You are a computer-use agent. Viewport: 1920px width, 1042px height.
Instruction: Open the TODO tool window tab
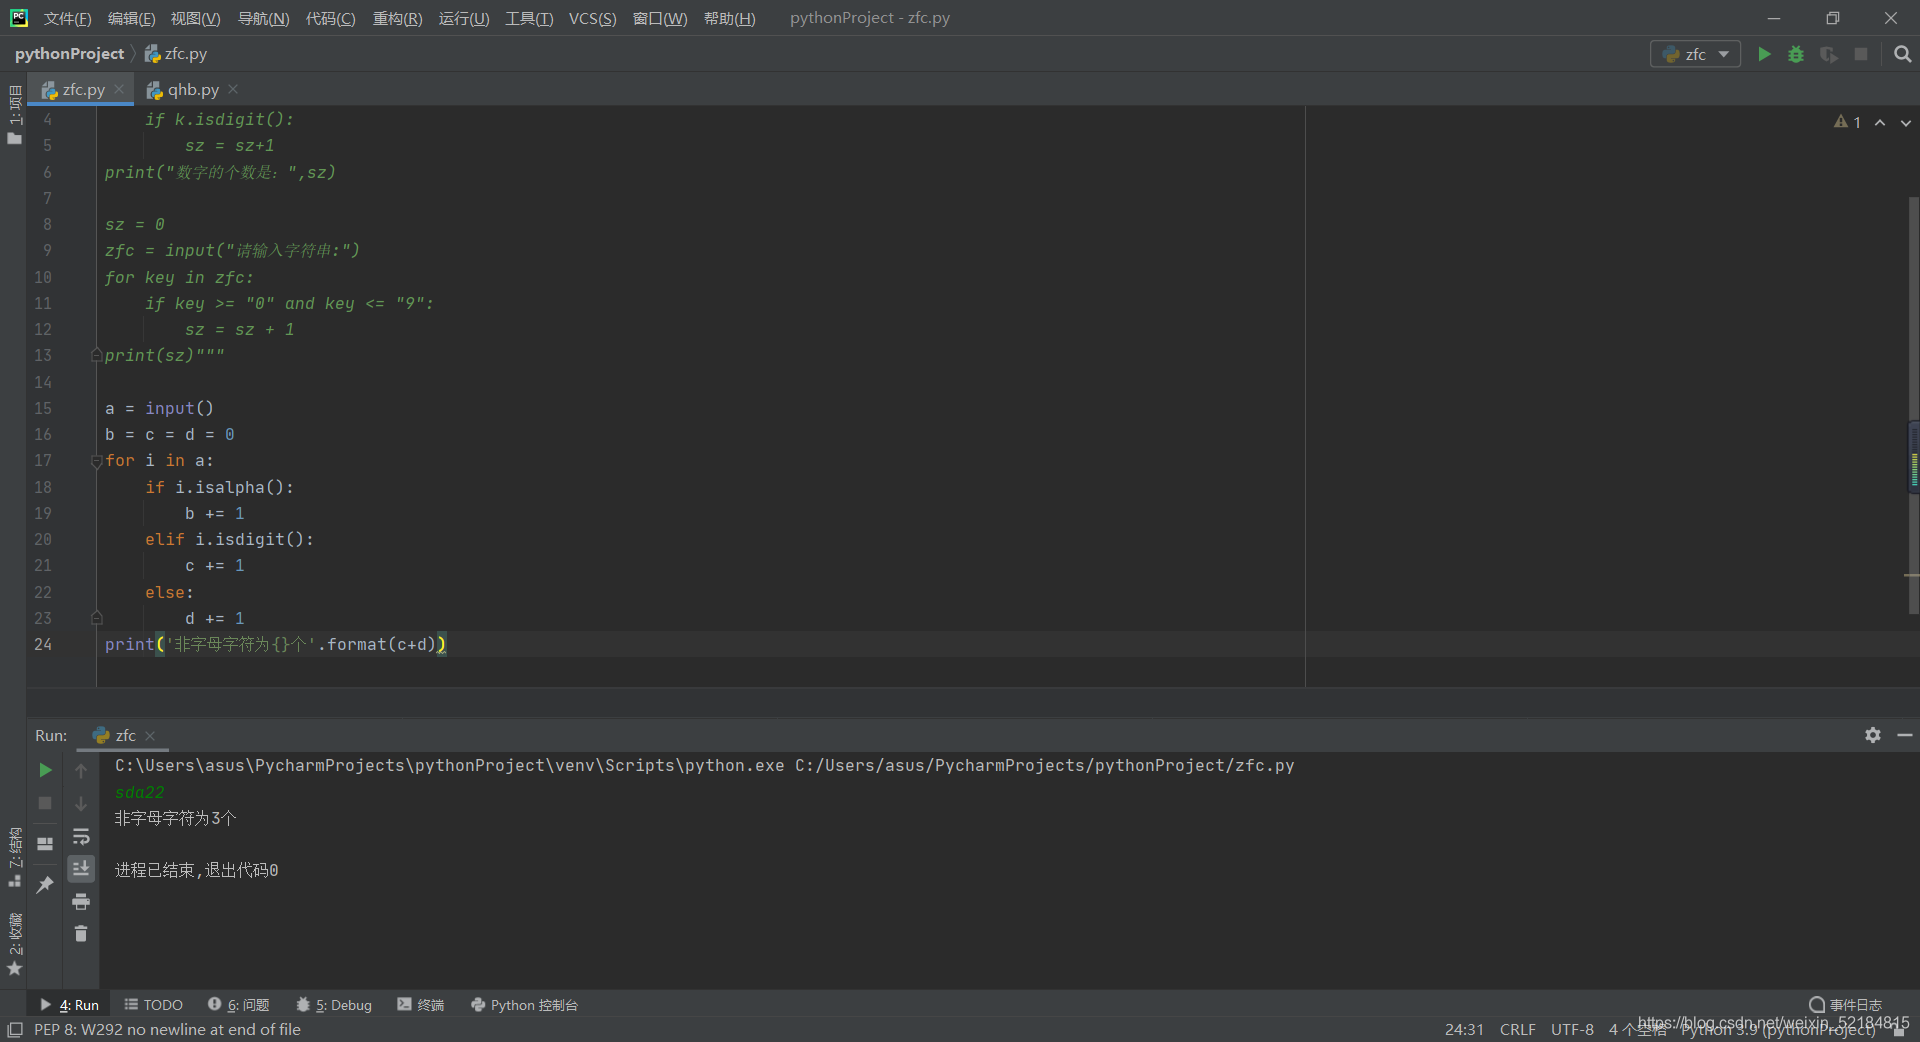[153, 1005]
